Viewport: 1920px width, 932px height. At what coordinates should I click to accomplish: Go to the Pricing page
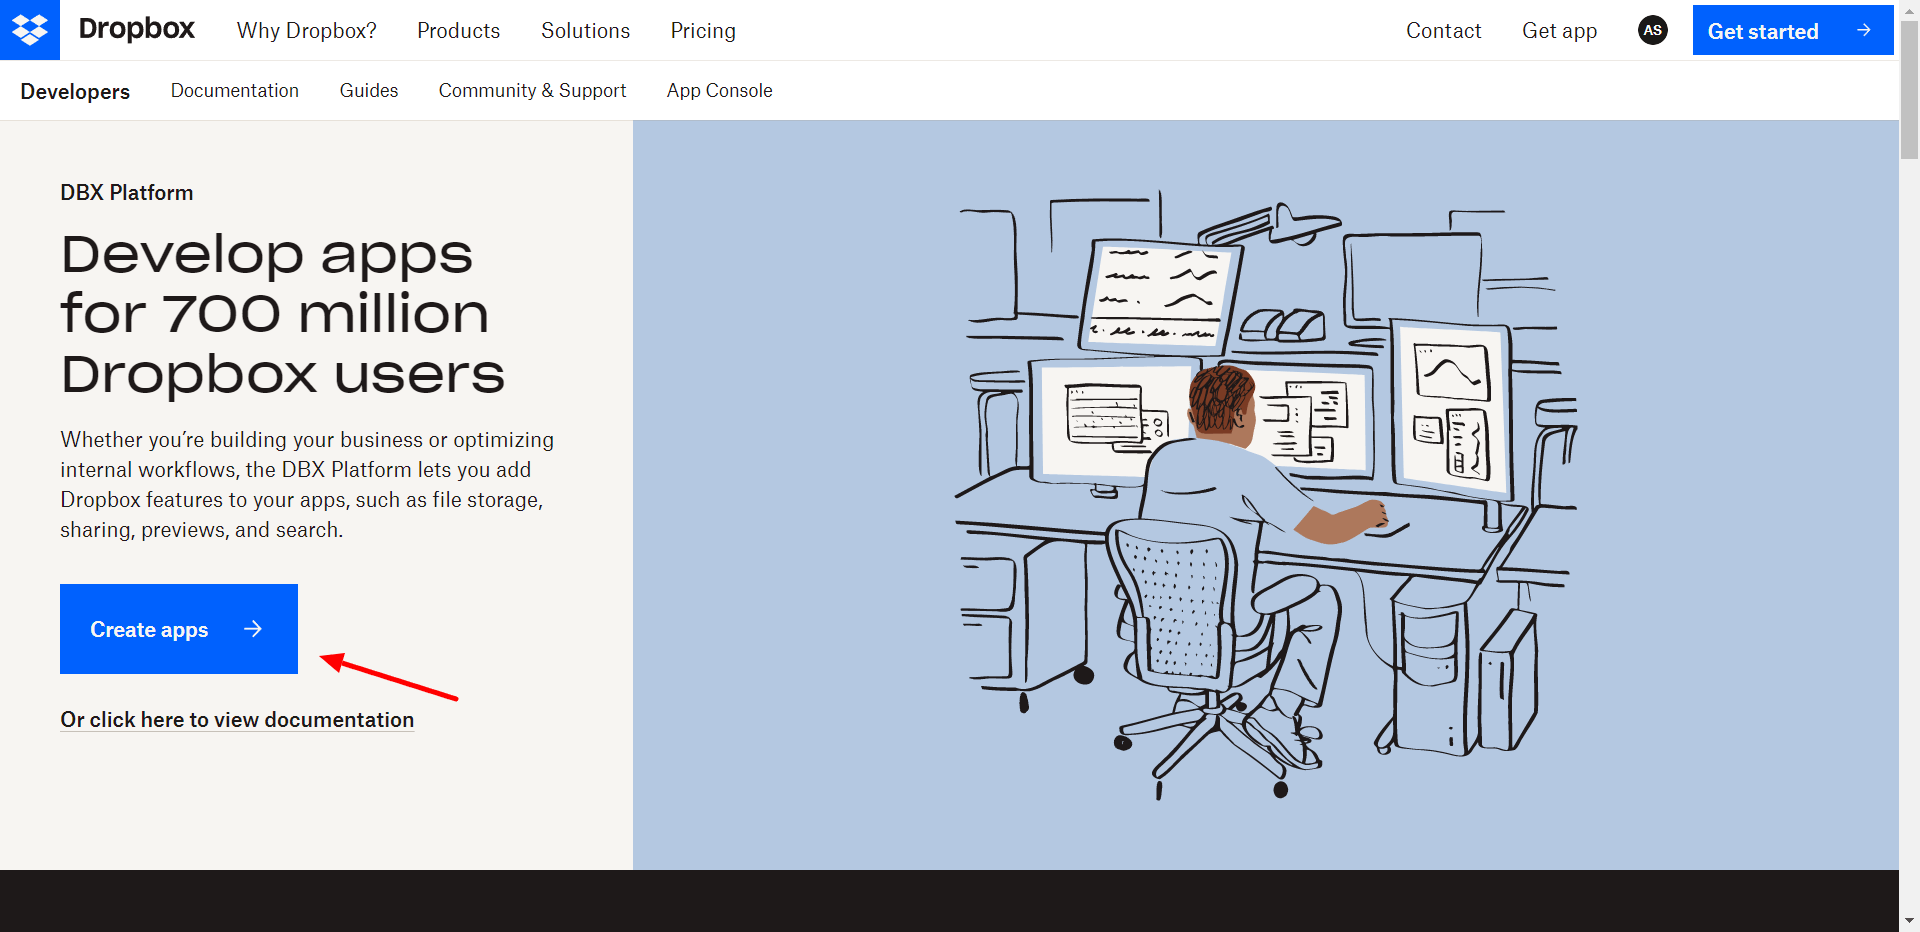703,31
